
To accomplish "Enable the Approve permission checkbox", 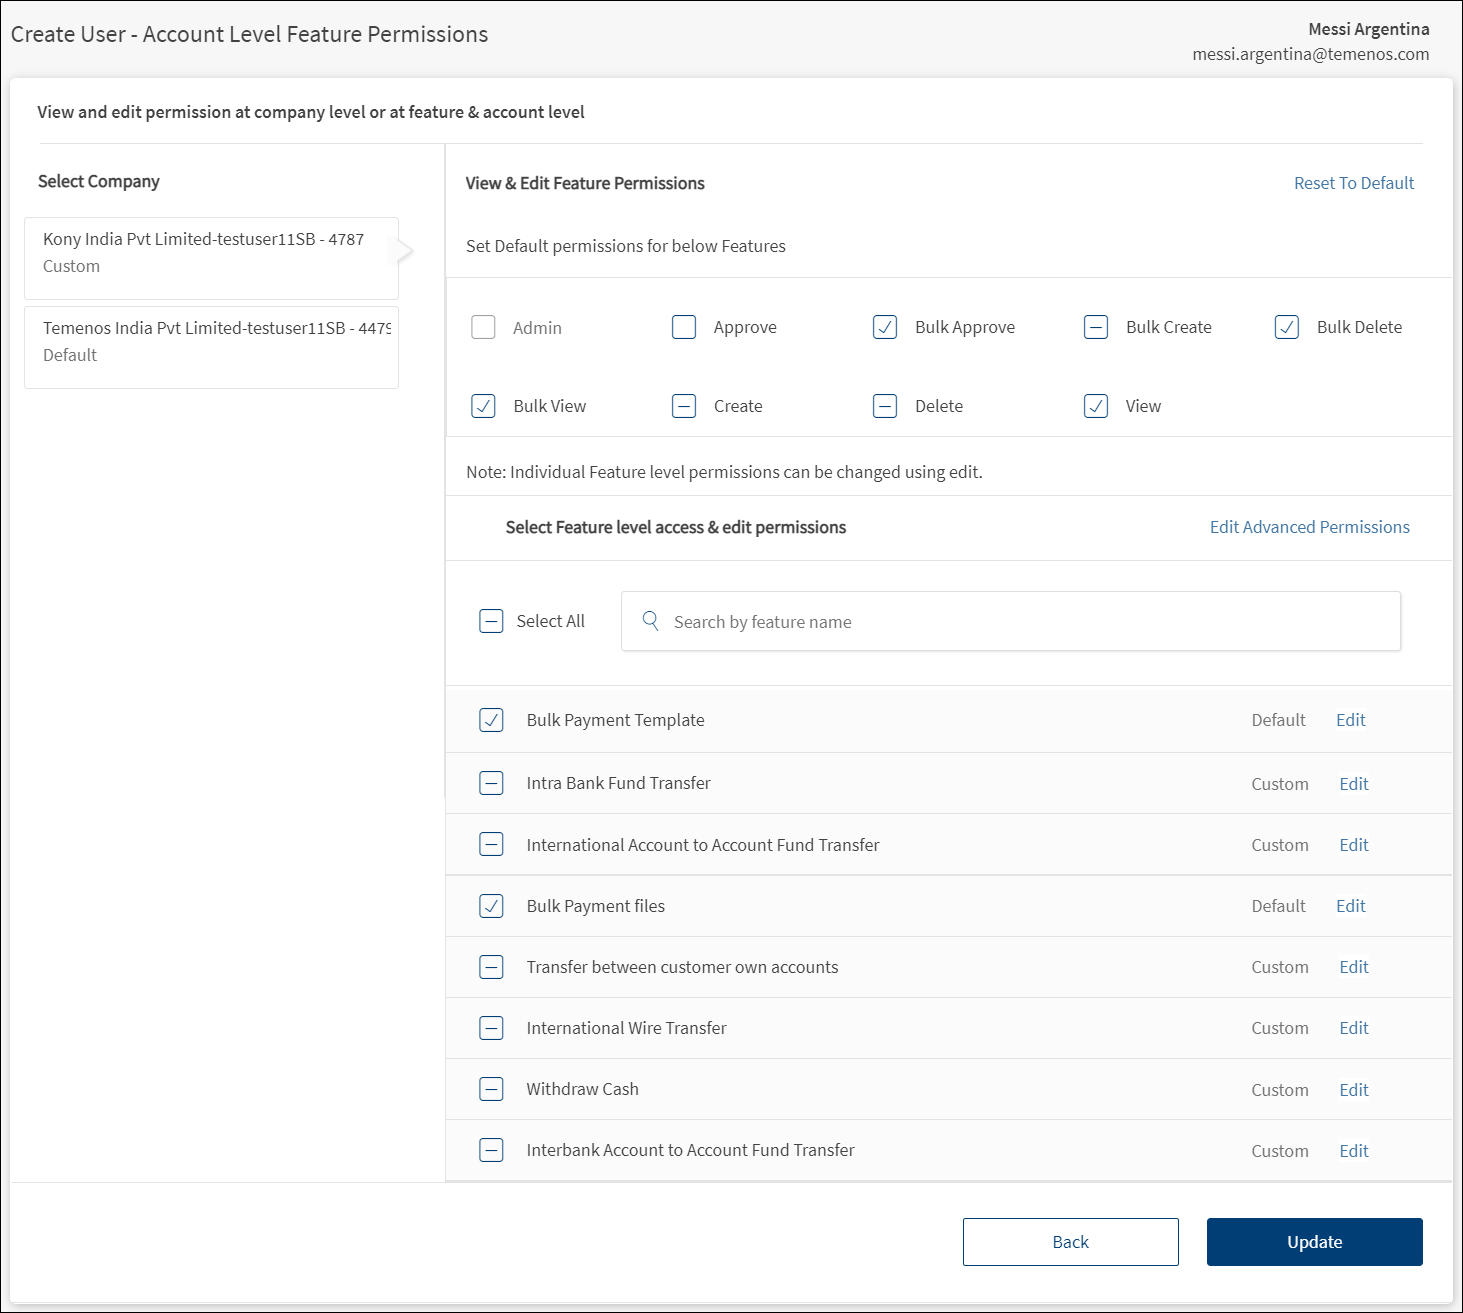I will 684,327.
